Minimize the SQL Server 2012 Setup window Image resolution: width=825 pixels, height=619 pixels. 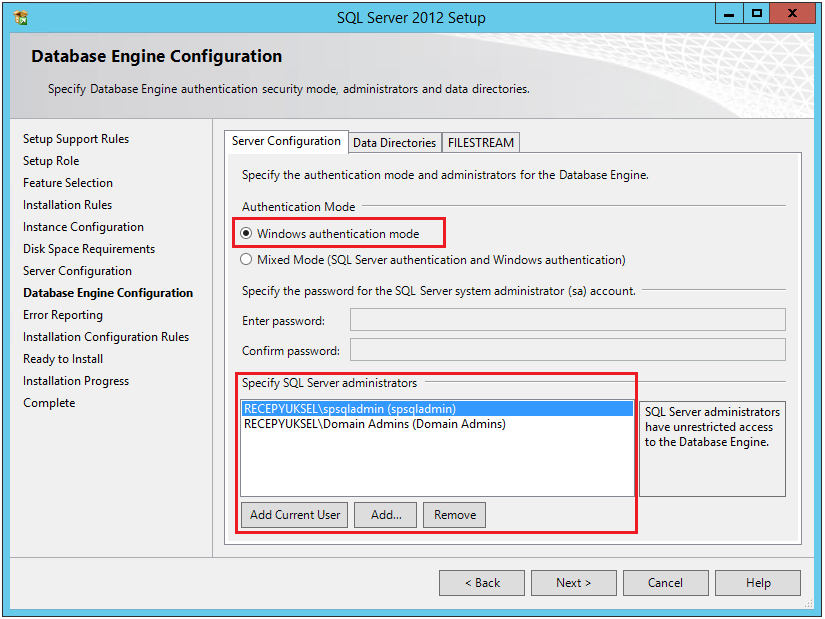pyautogui.click(x=729, y=14)
